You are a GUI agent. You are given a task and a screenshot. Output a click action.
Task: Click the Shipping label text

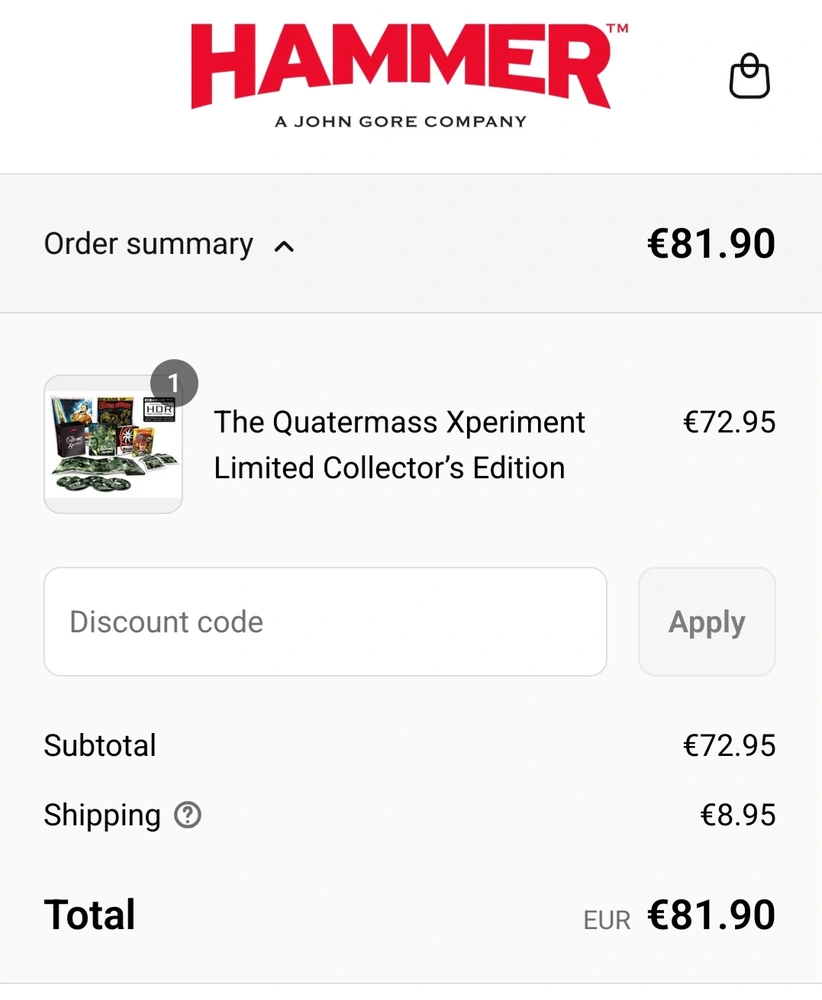pyautogui.click(x=102, y=816)
